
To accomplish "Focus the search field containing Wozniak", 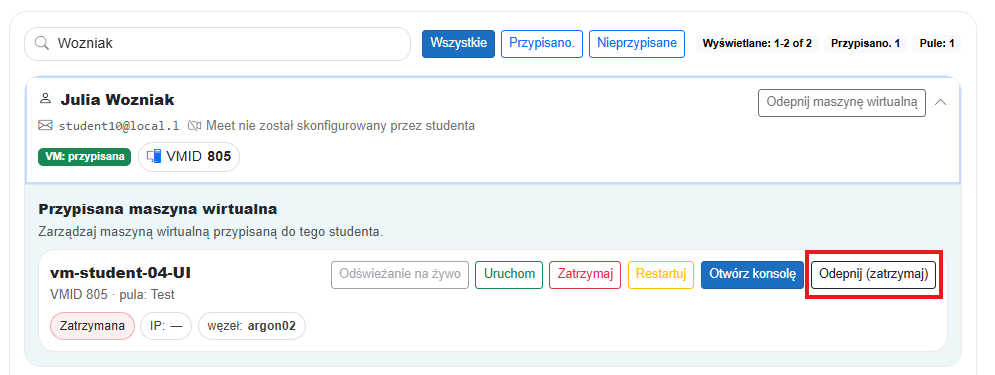I will point(217,44).
